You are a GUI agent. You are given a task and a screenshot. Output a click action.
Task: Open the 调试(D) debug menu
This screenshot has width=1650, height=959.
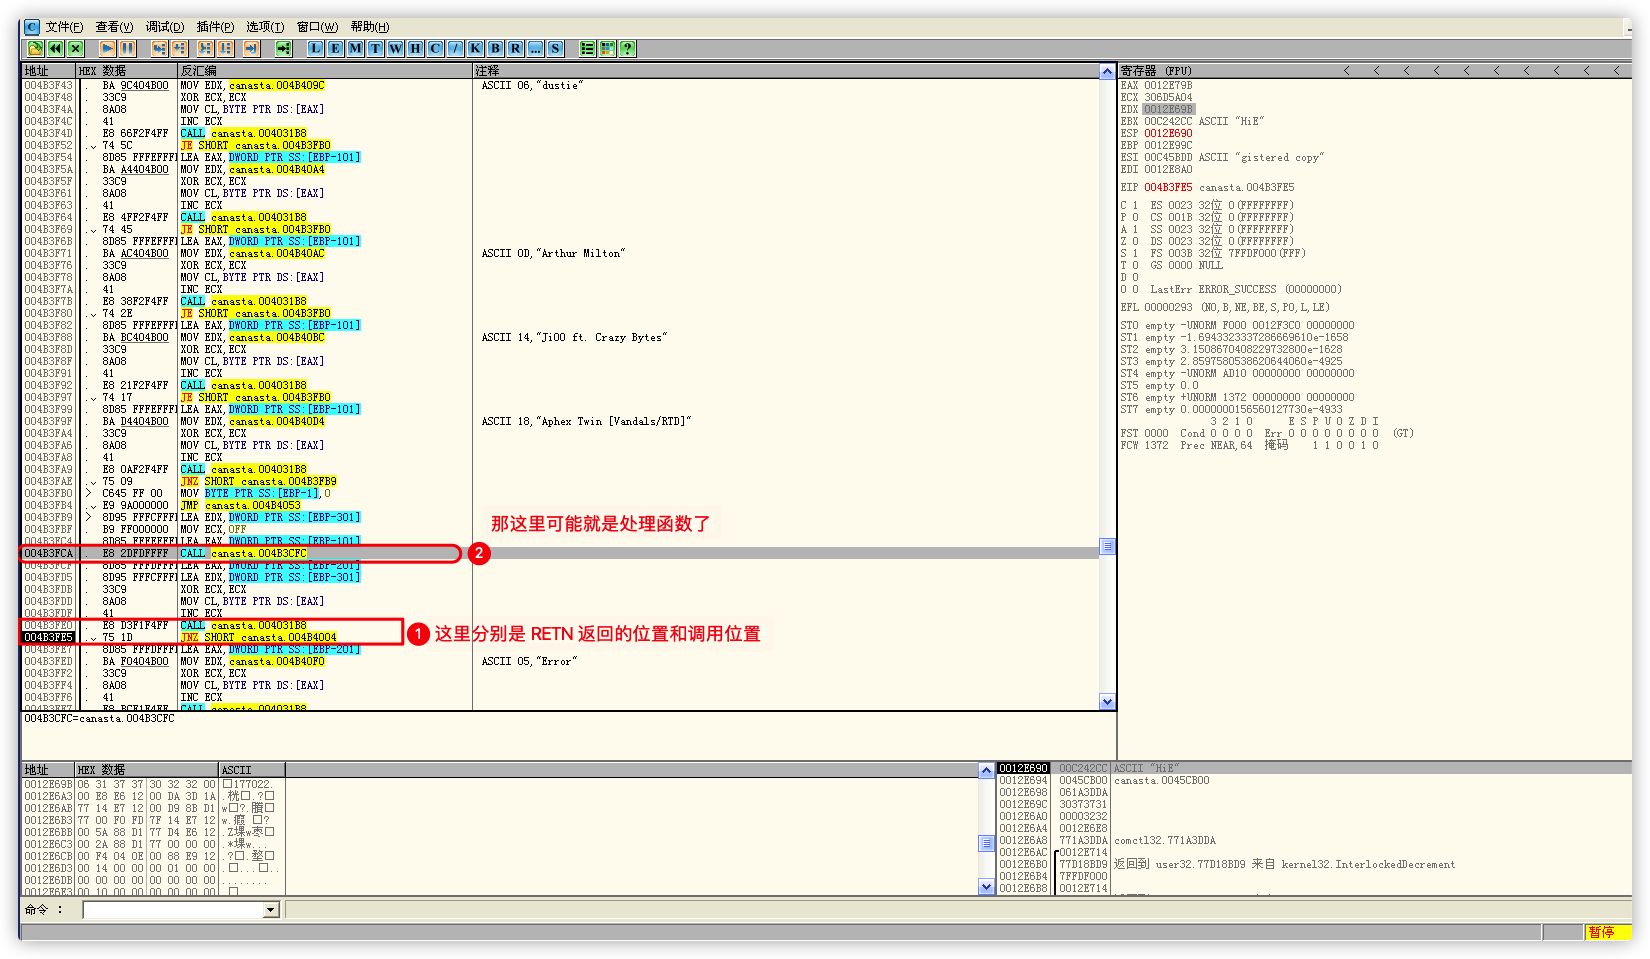coord(165,27)
